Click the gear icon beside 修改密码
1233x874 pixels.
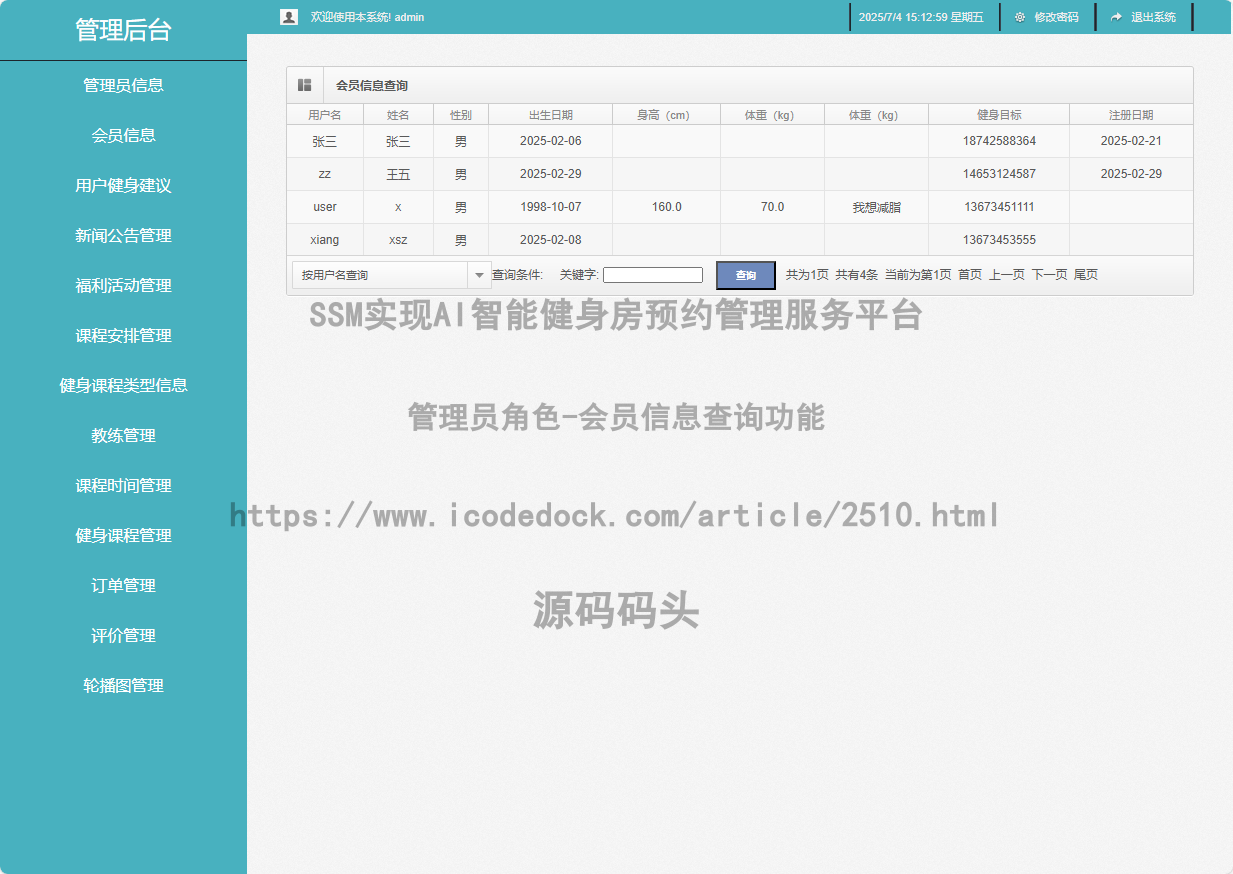point(1020,17)
